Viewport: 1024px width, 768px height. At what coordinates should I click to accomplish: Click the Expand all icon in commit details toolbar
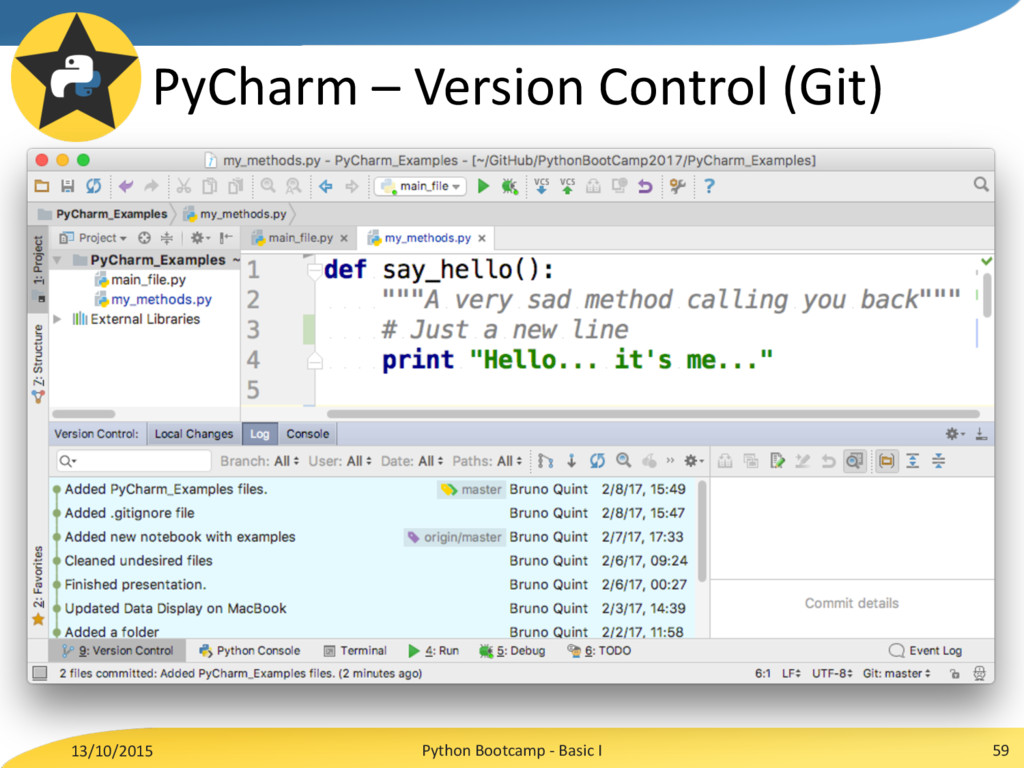pos(913,461)
